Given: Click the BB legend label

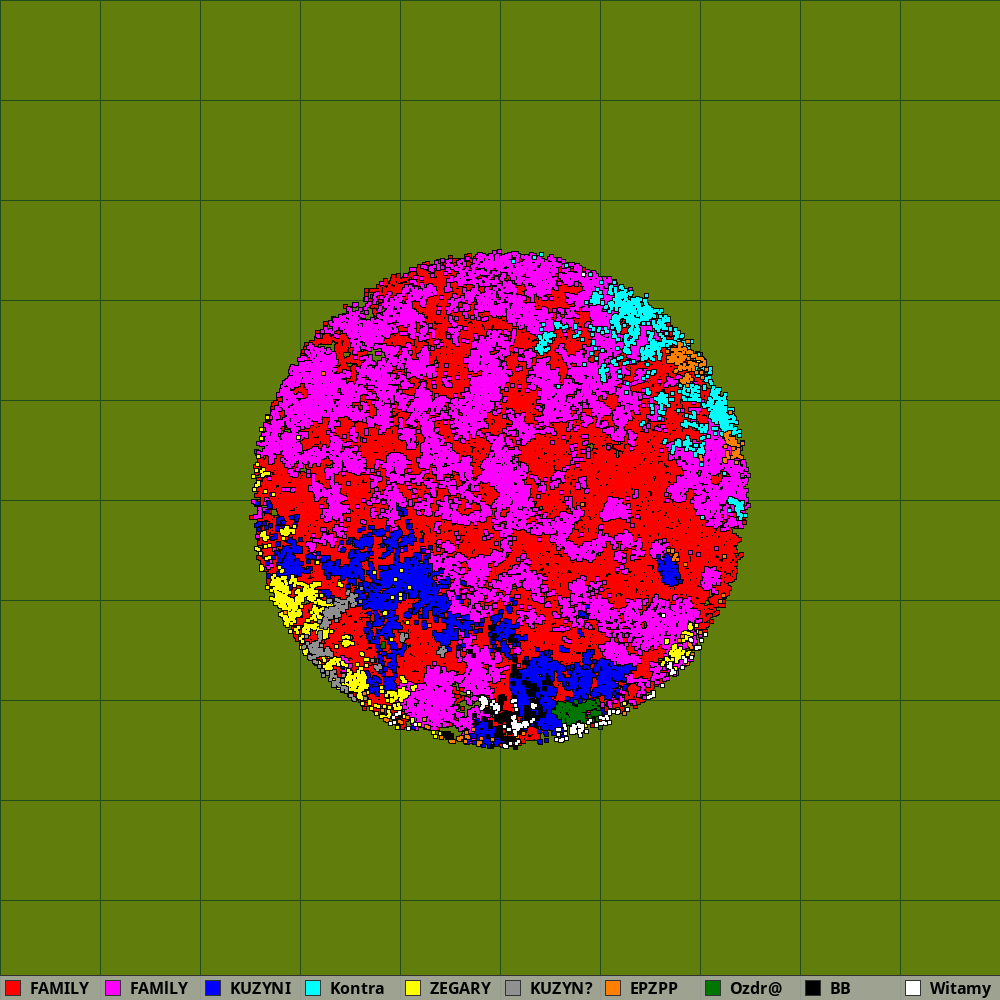Looking at the screenshot, I should (x=840, y=988).
